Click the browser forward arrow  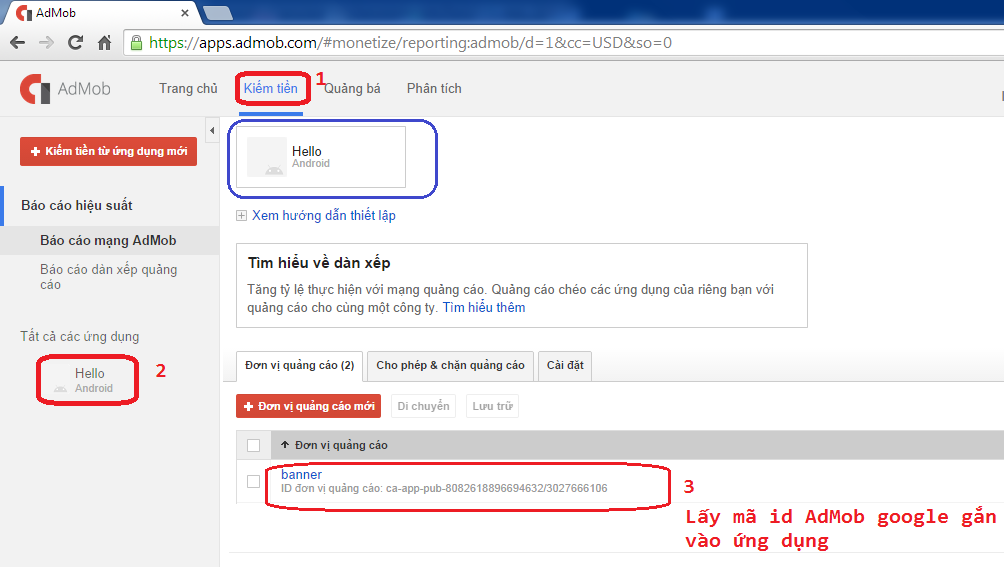pos(46,43)
